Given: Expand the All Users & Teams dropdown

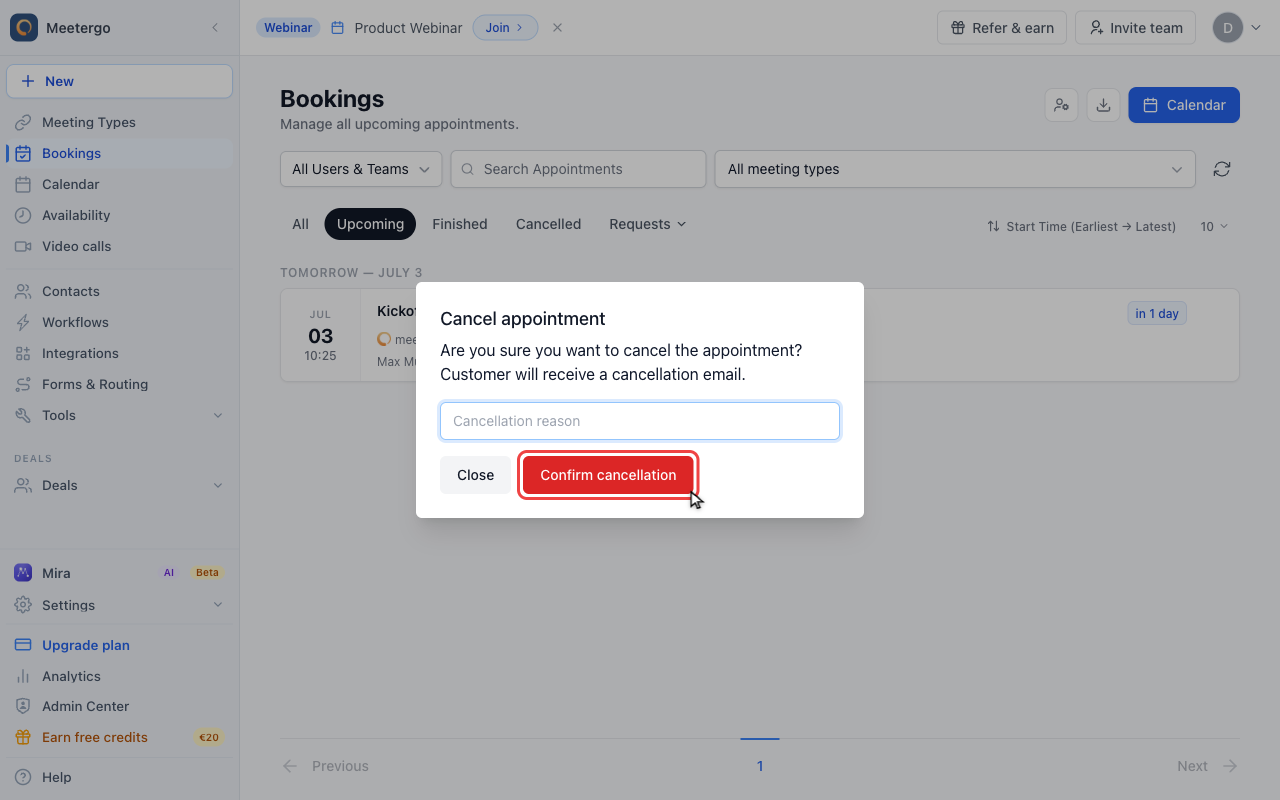Looking at the screenshot, I should 361,169.
